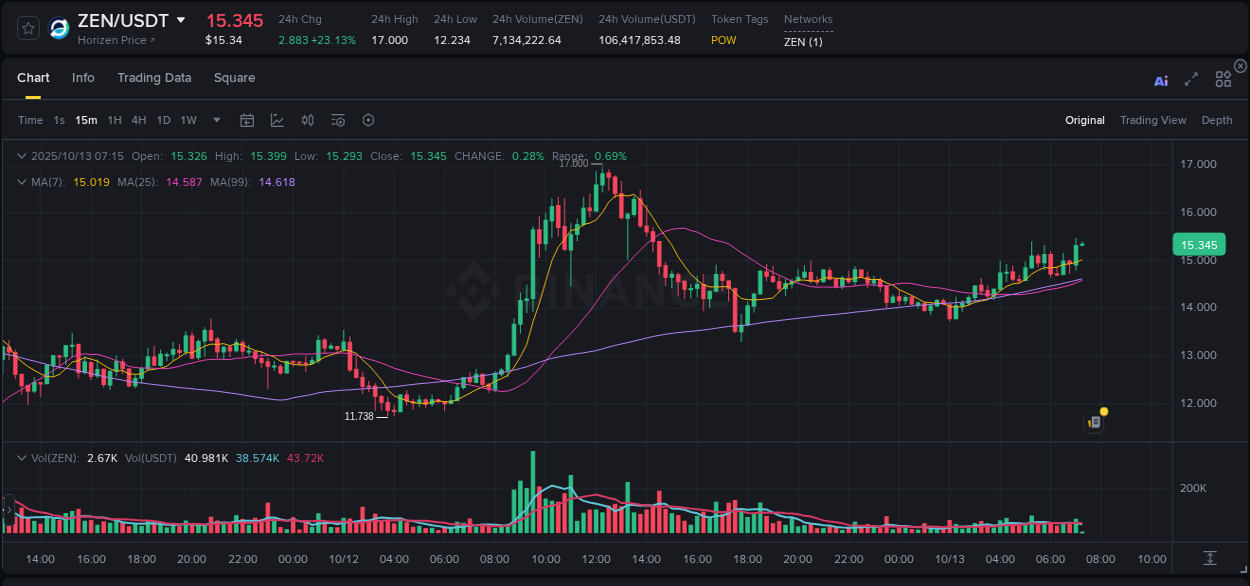Expand chart to fullscreen with diagonal arrows icon
Screen dimensions: 1250x586
click(1190, 79)
